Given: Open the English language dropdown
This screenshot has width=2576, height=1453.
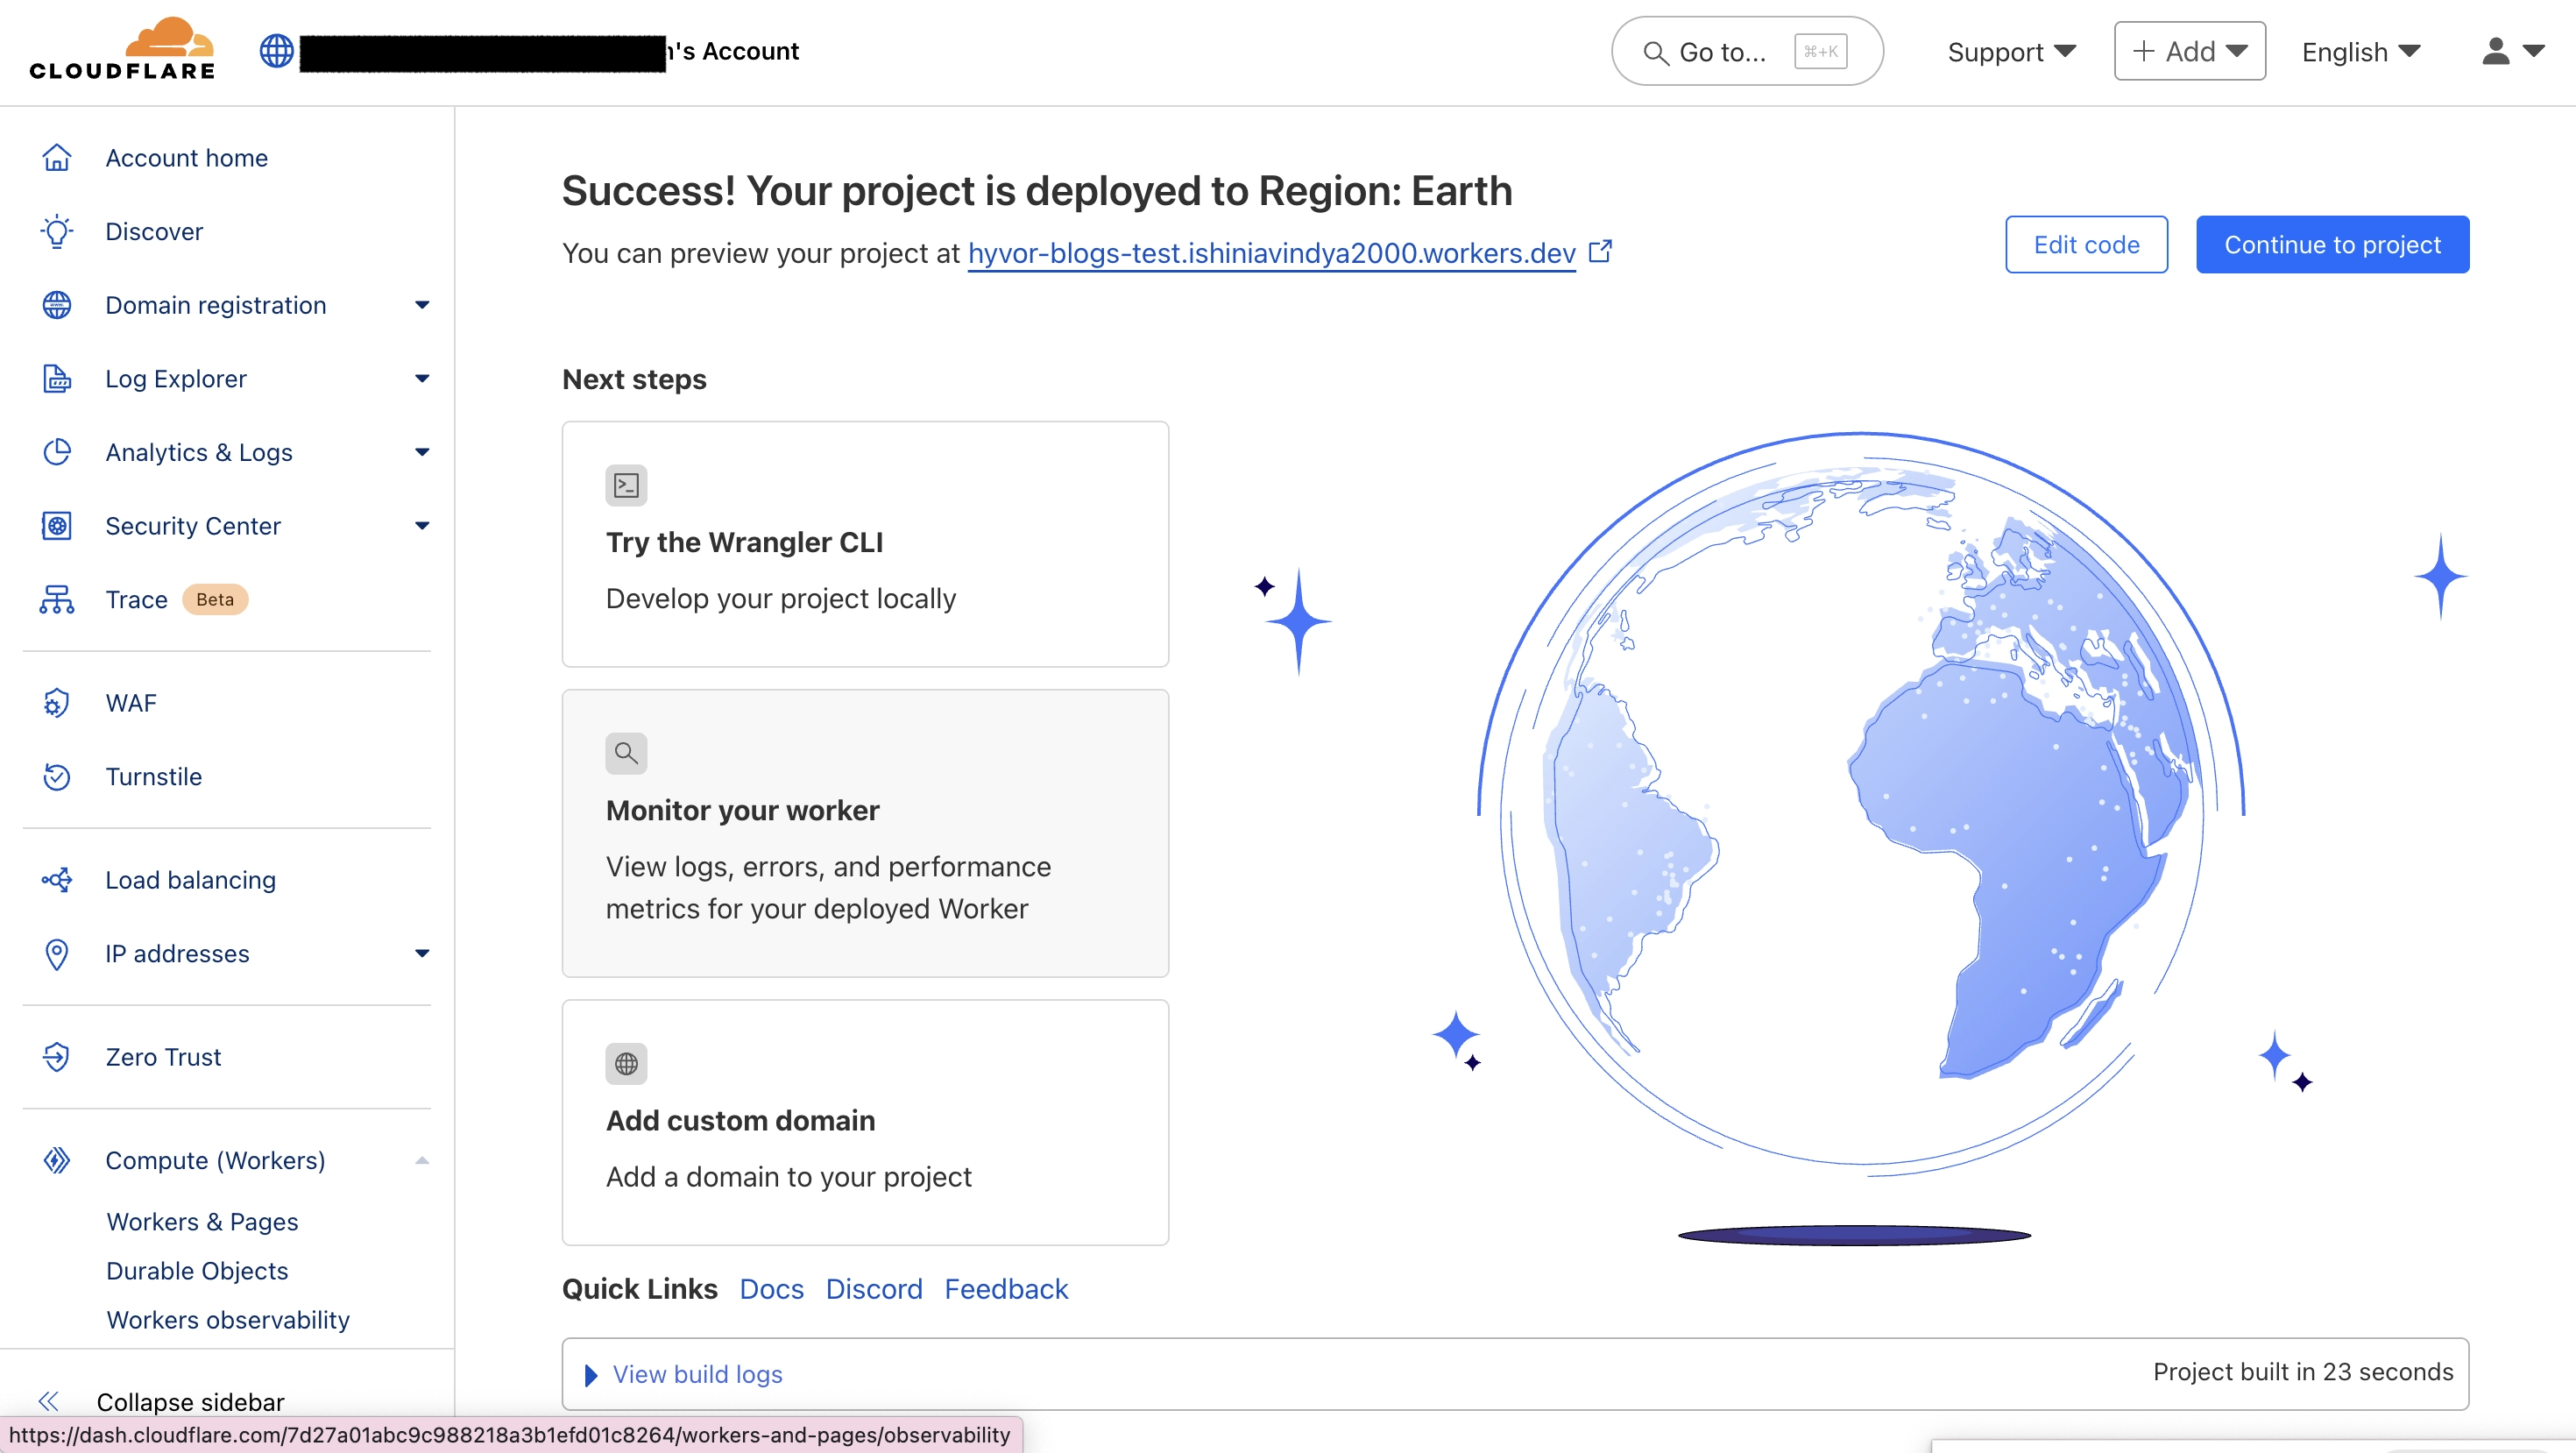Looking at the screenshot, I should click(x=2360, y=52).
